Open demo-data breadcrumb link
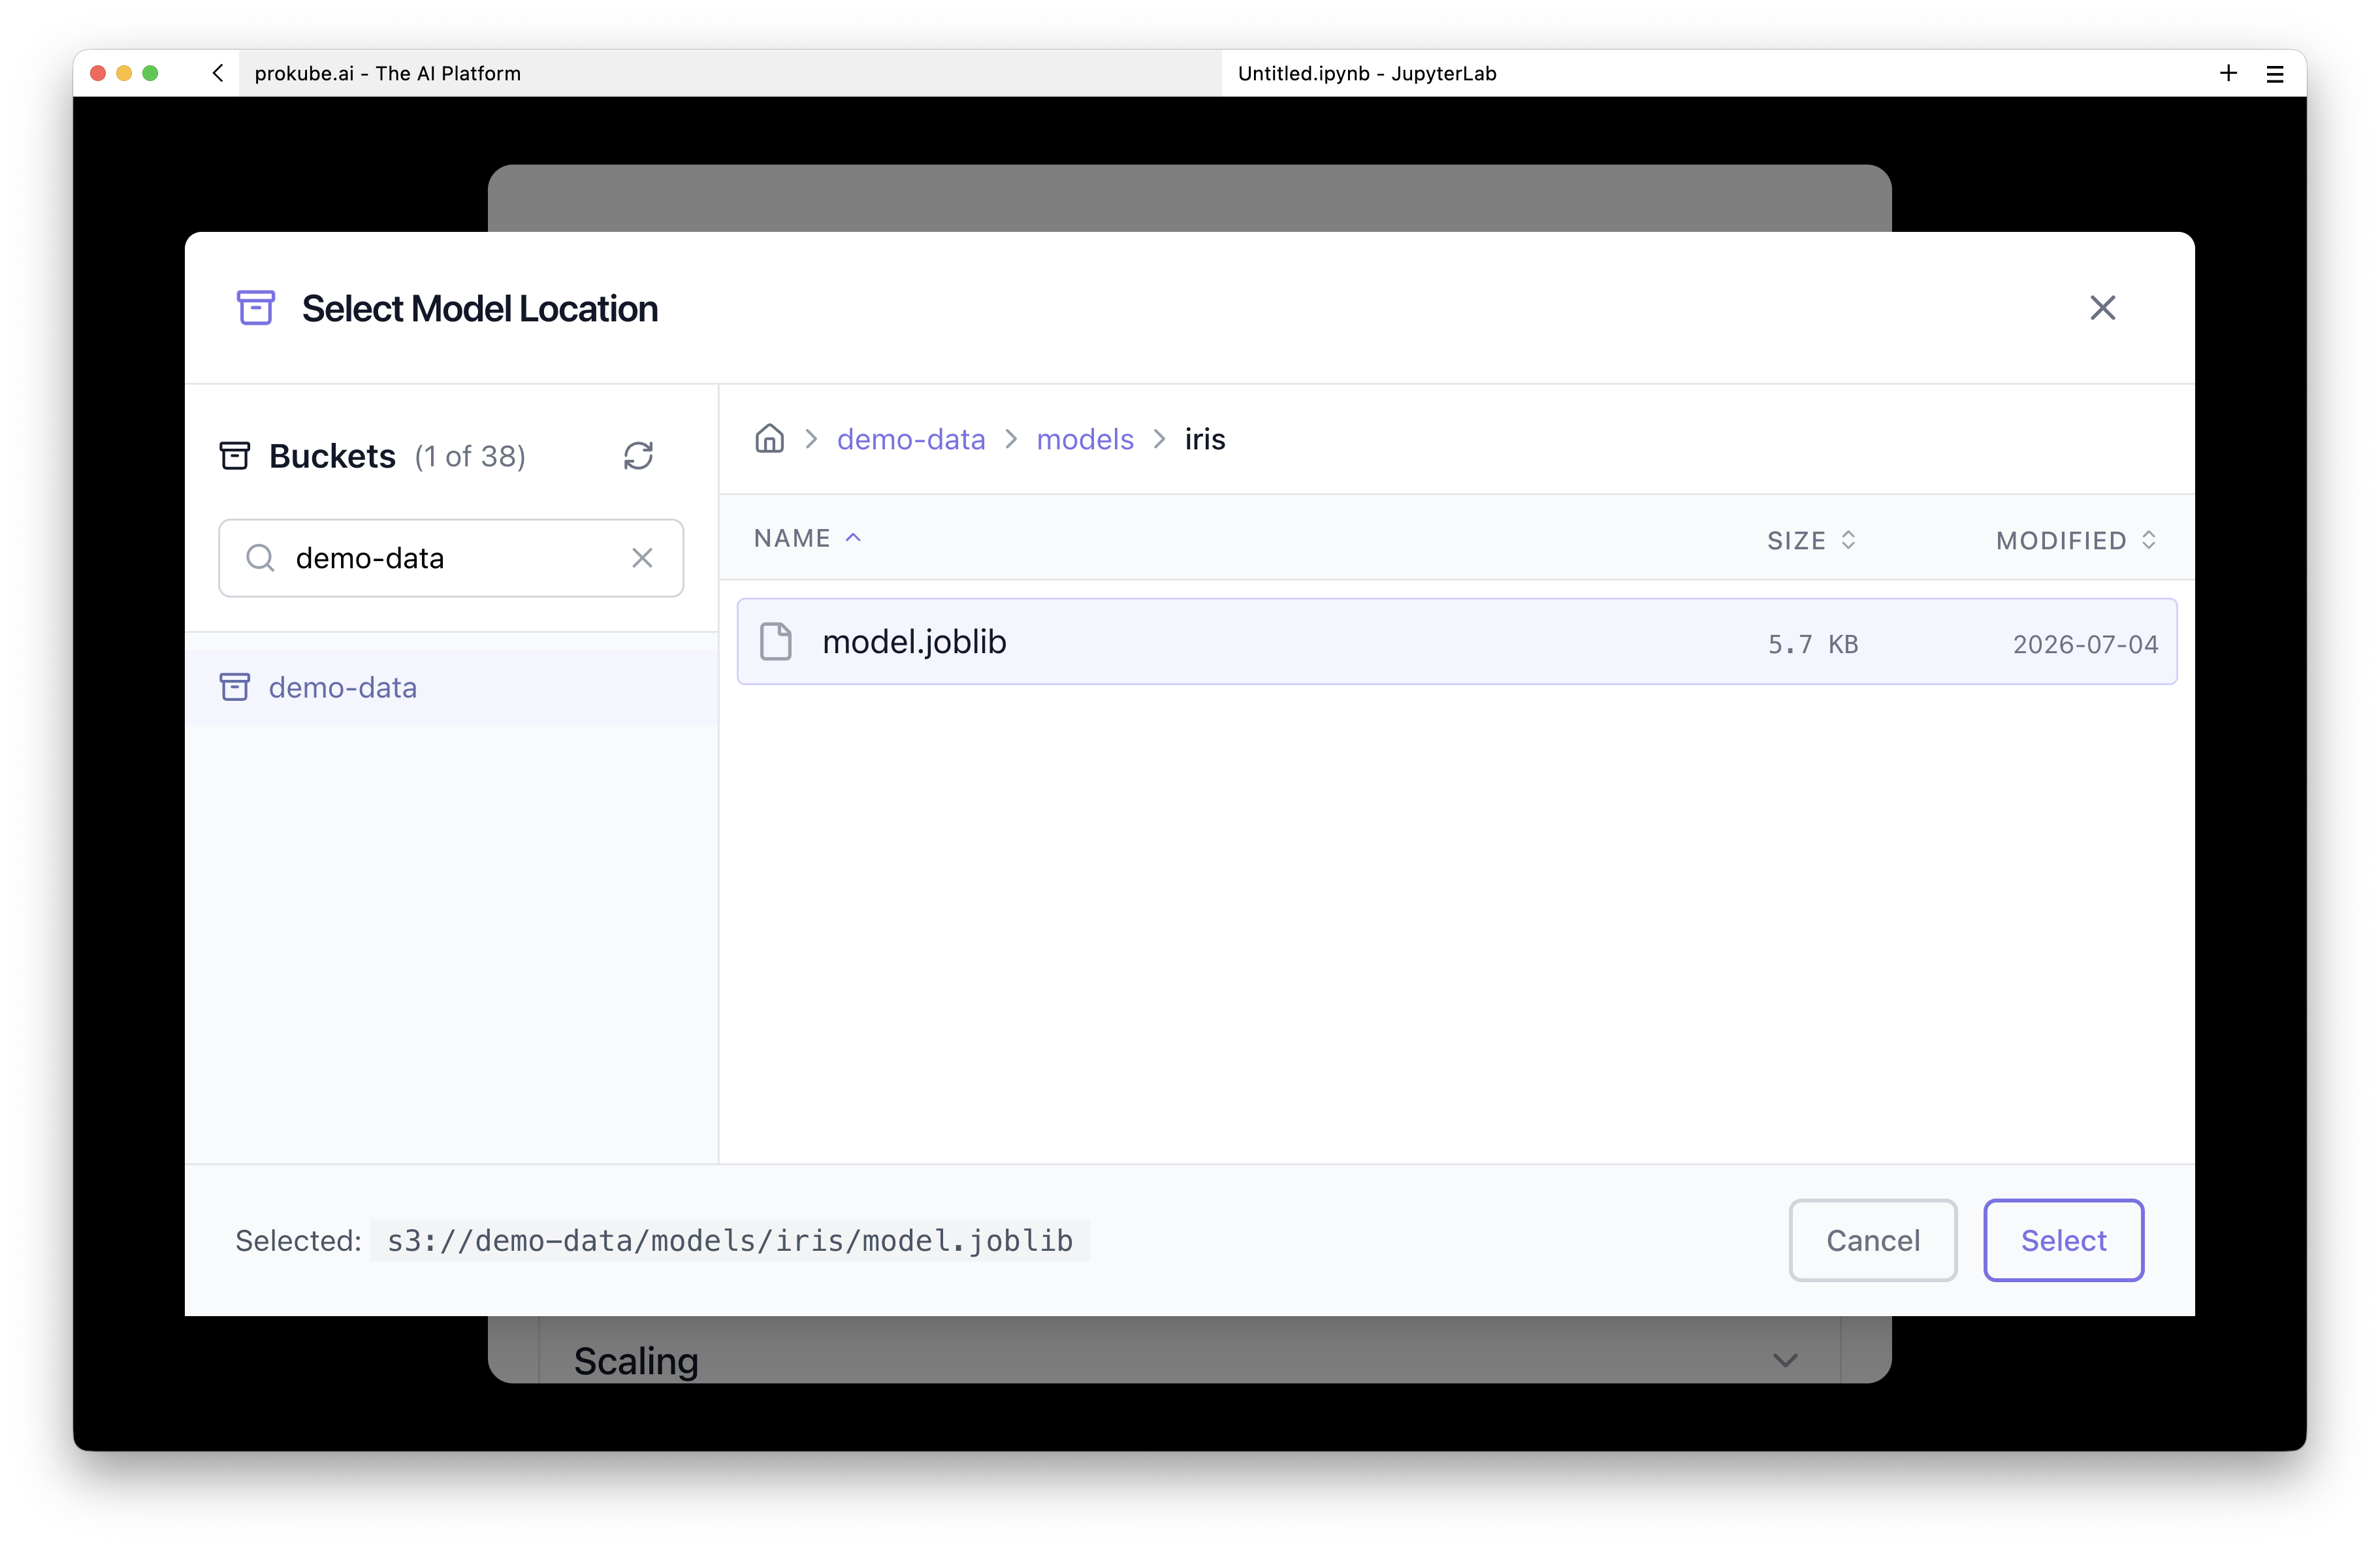Viewport: 2380px width, 1548px height. (x=911, y=439)
